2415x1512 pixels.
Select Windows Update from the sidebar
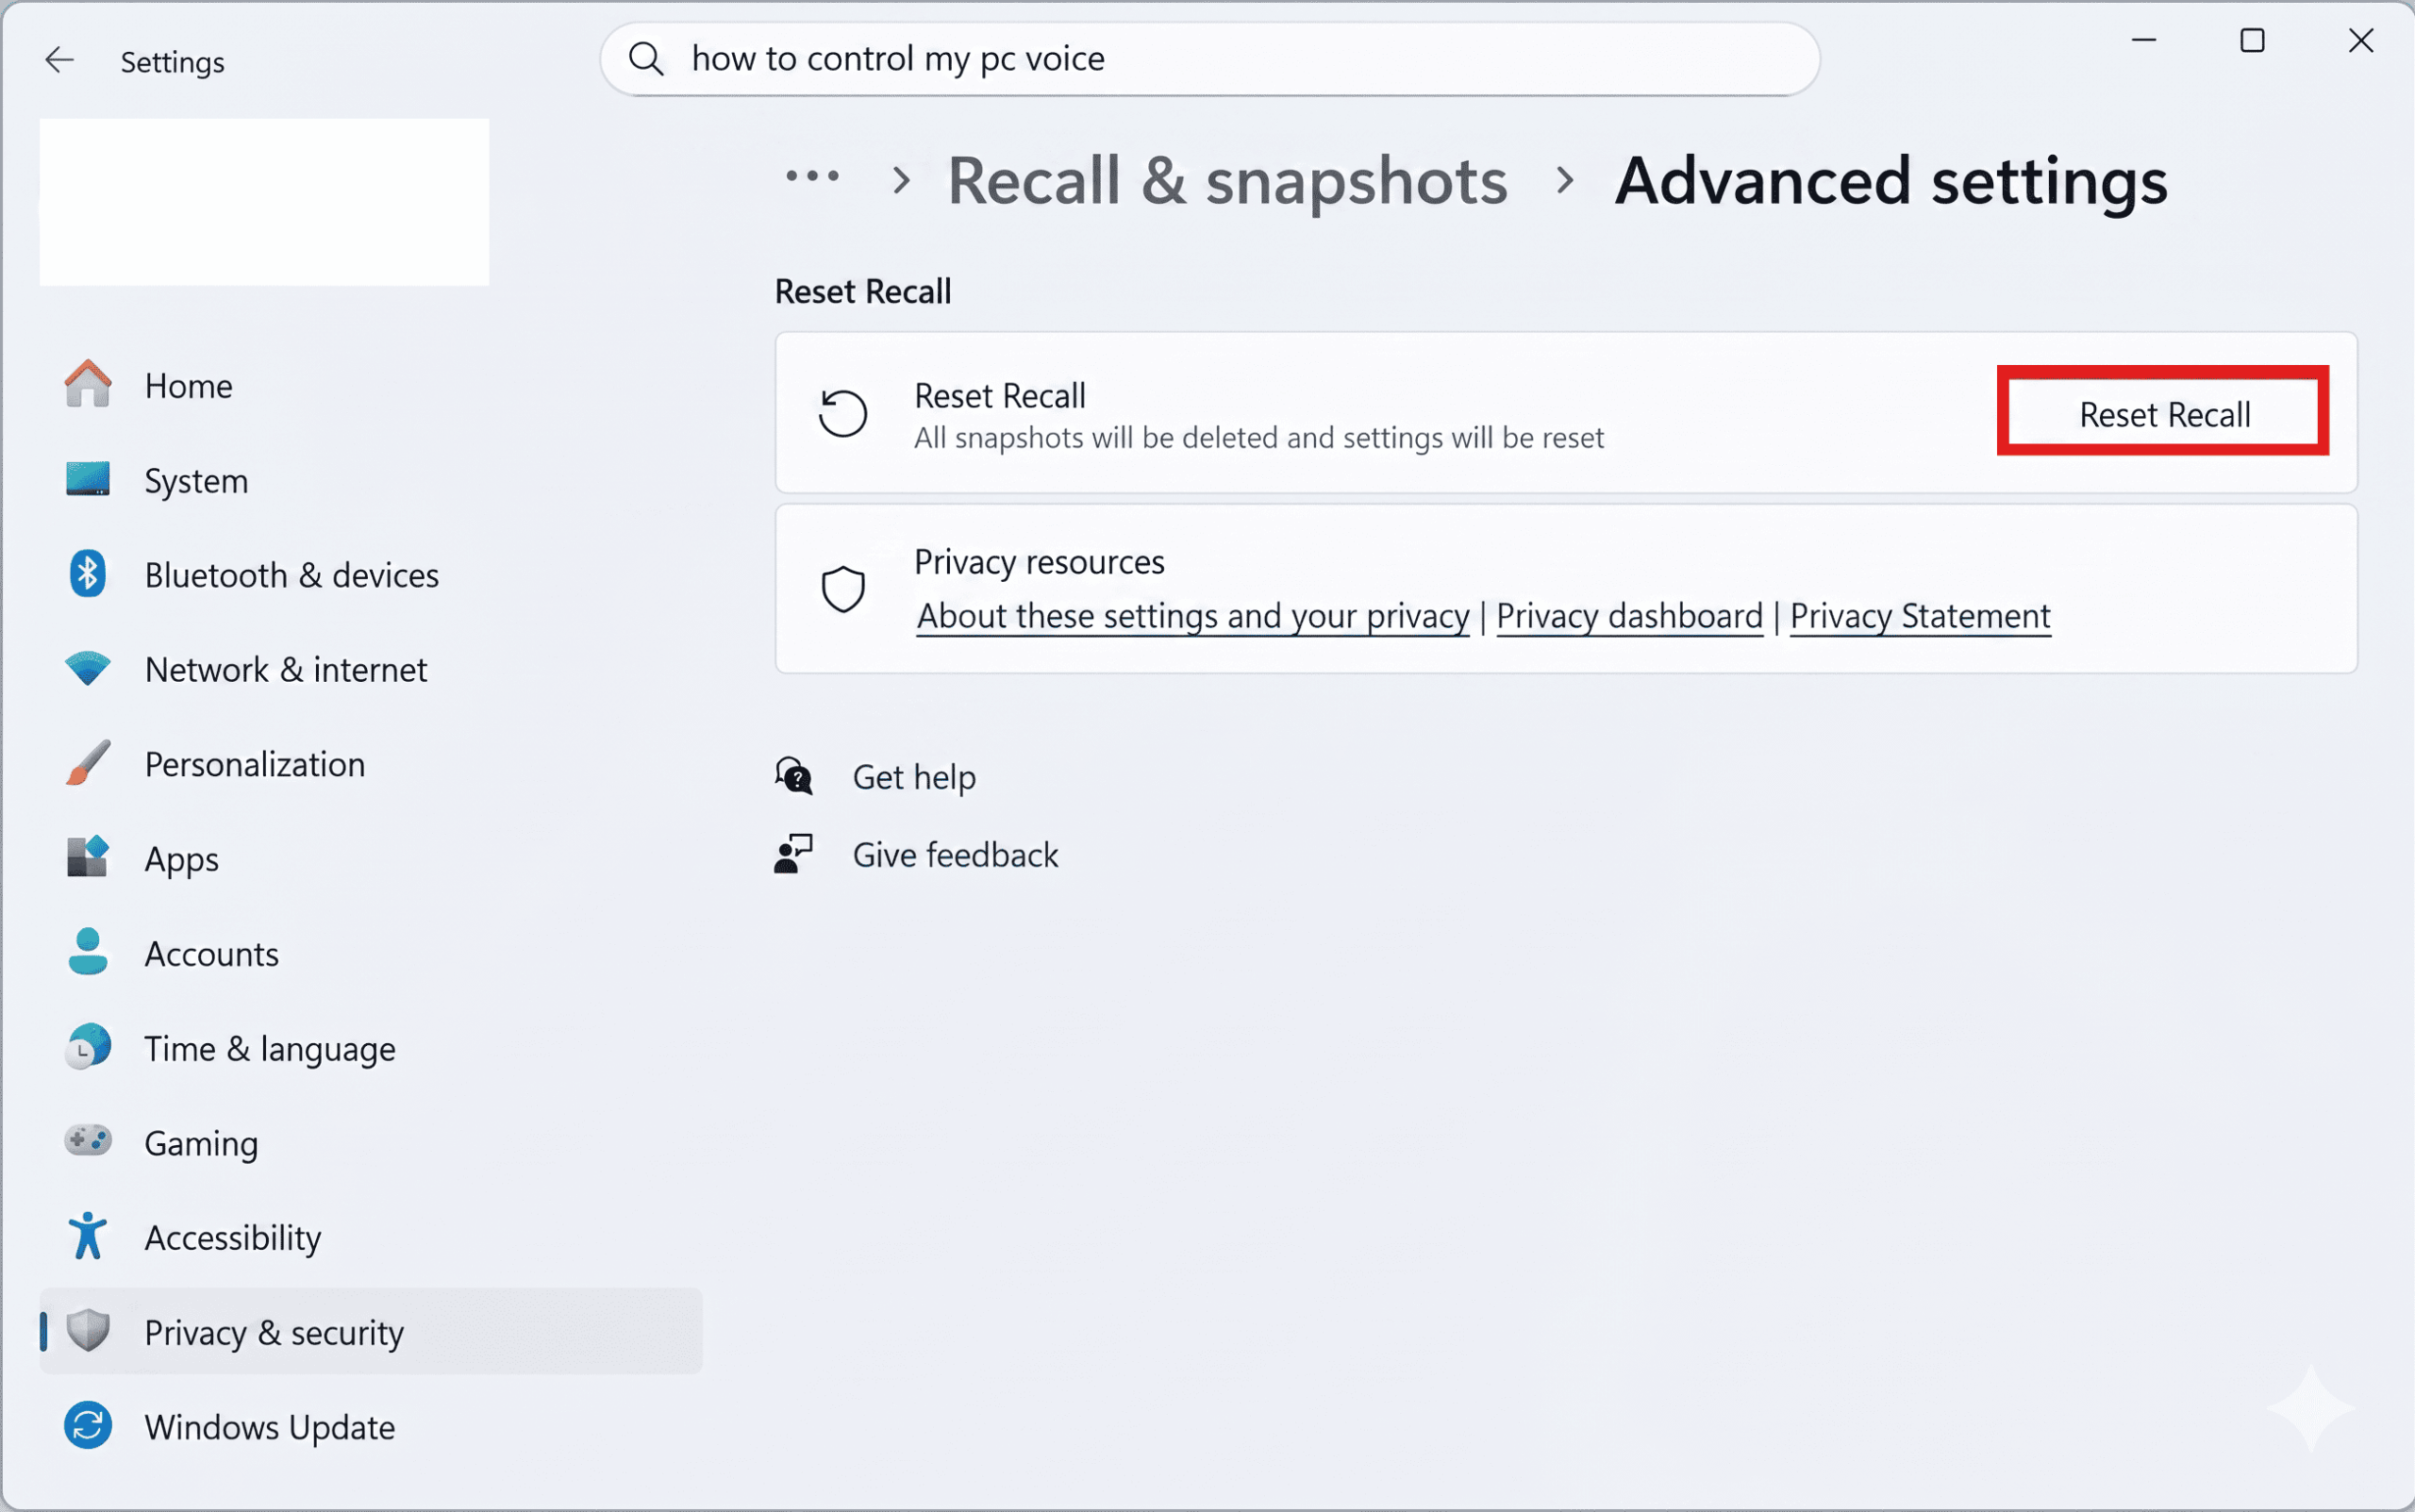click(x=269, y=1427)
